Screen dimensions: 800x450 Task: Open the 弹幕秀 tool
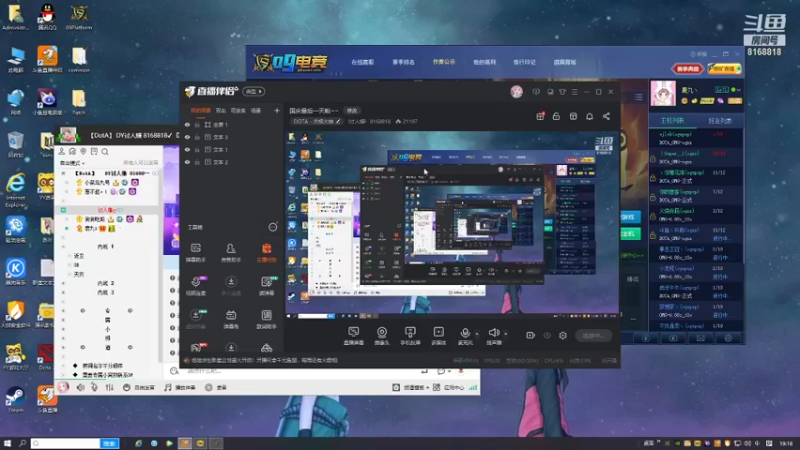(231, 319)
